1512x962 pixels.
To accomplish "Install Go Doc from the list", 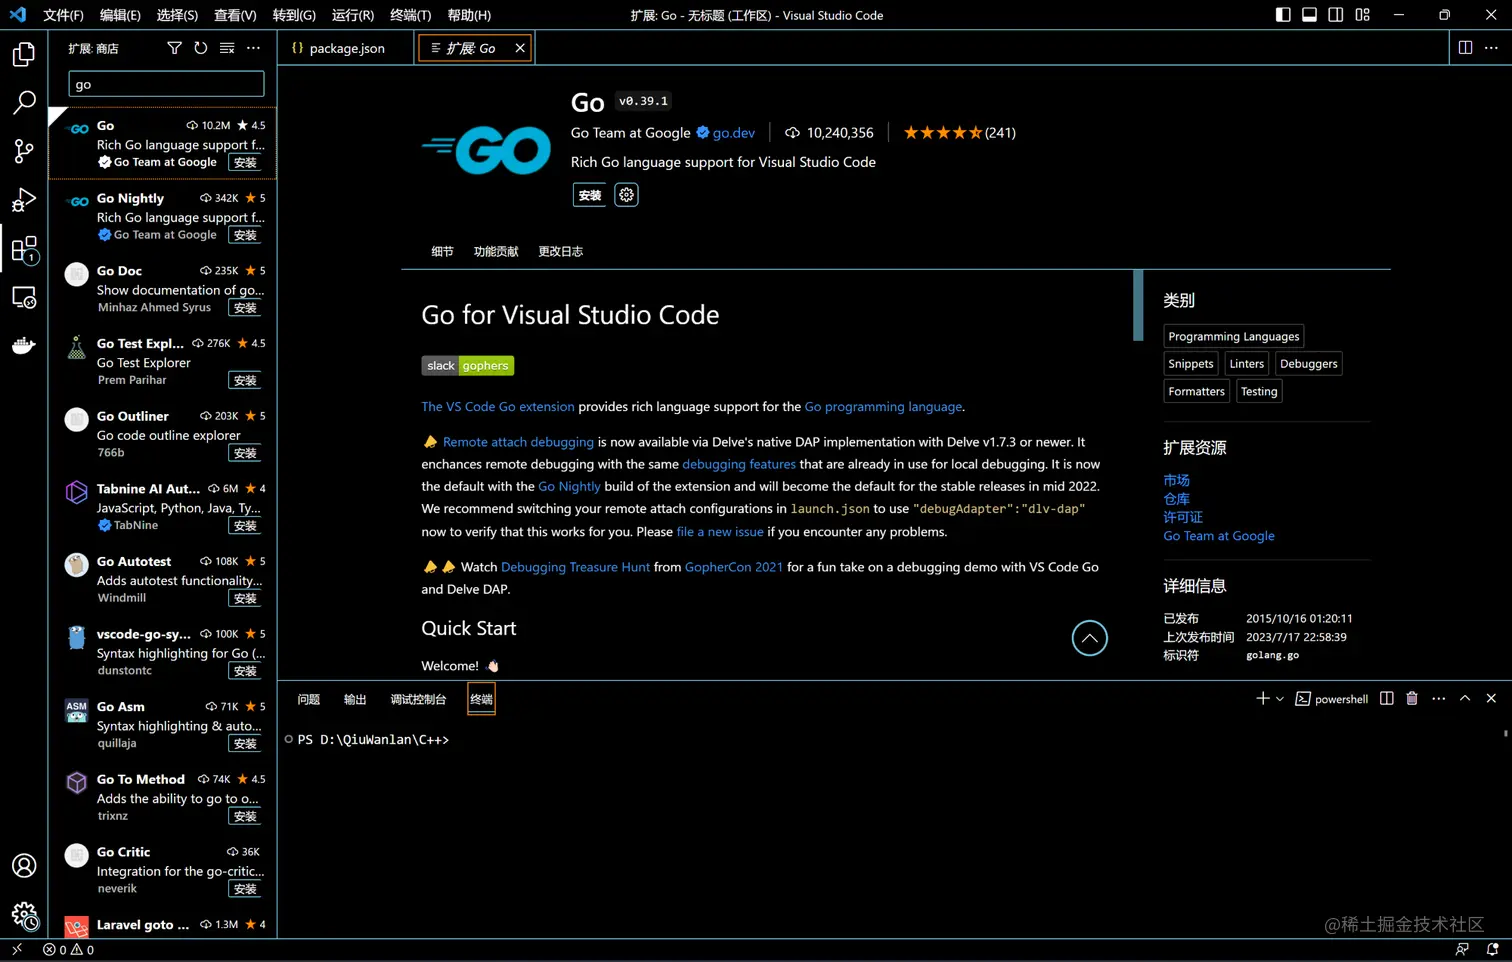I will pyautogui.click(x=245, y=308).
